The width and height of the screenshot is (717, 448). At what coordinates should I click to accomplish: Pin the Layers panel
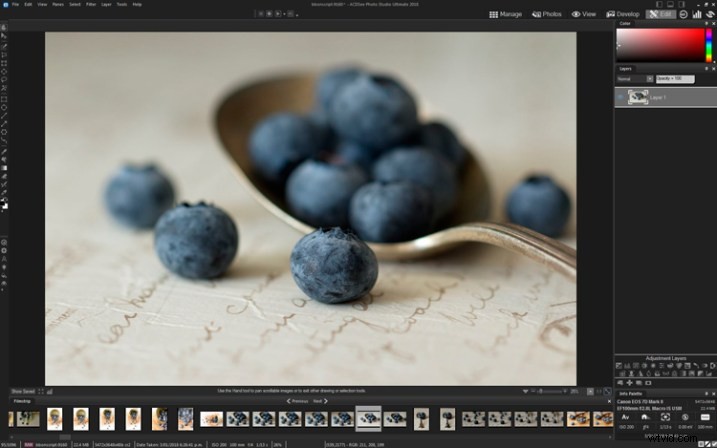click(x=706, y=69)
